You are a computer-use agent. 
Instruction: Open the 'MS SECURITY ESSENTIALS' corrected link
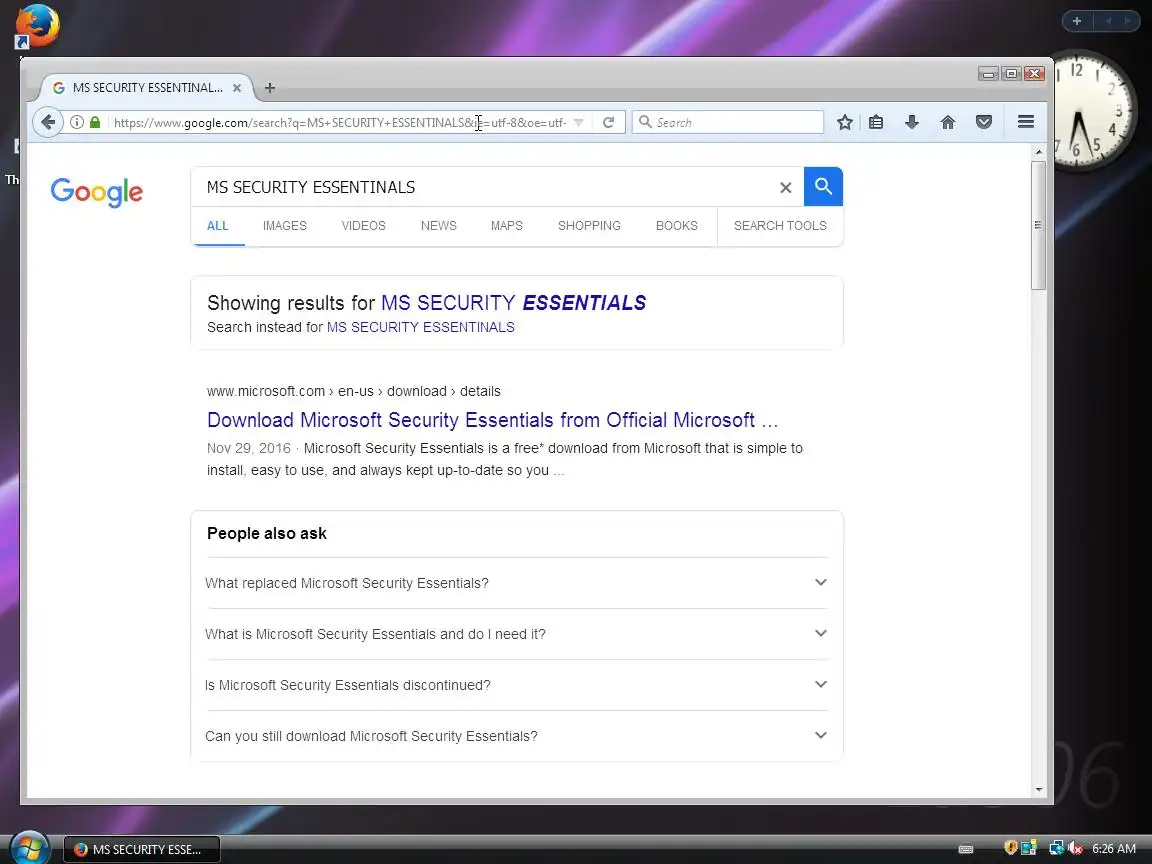click(514, 303)
